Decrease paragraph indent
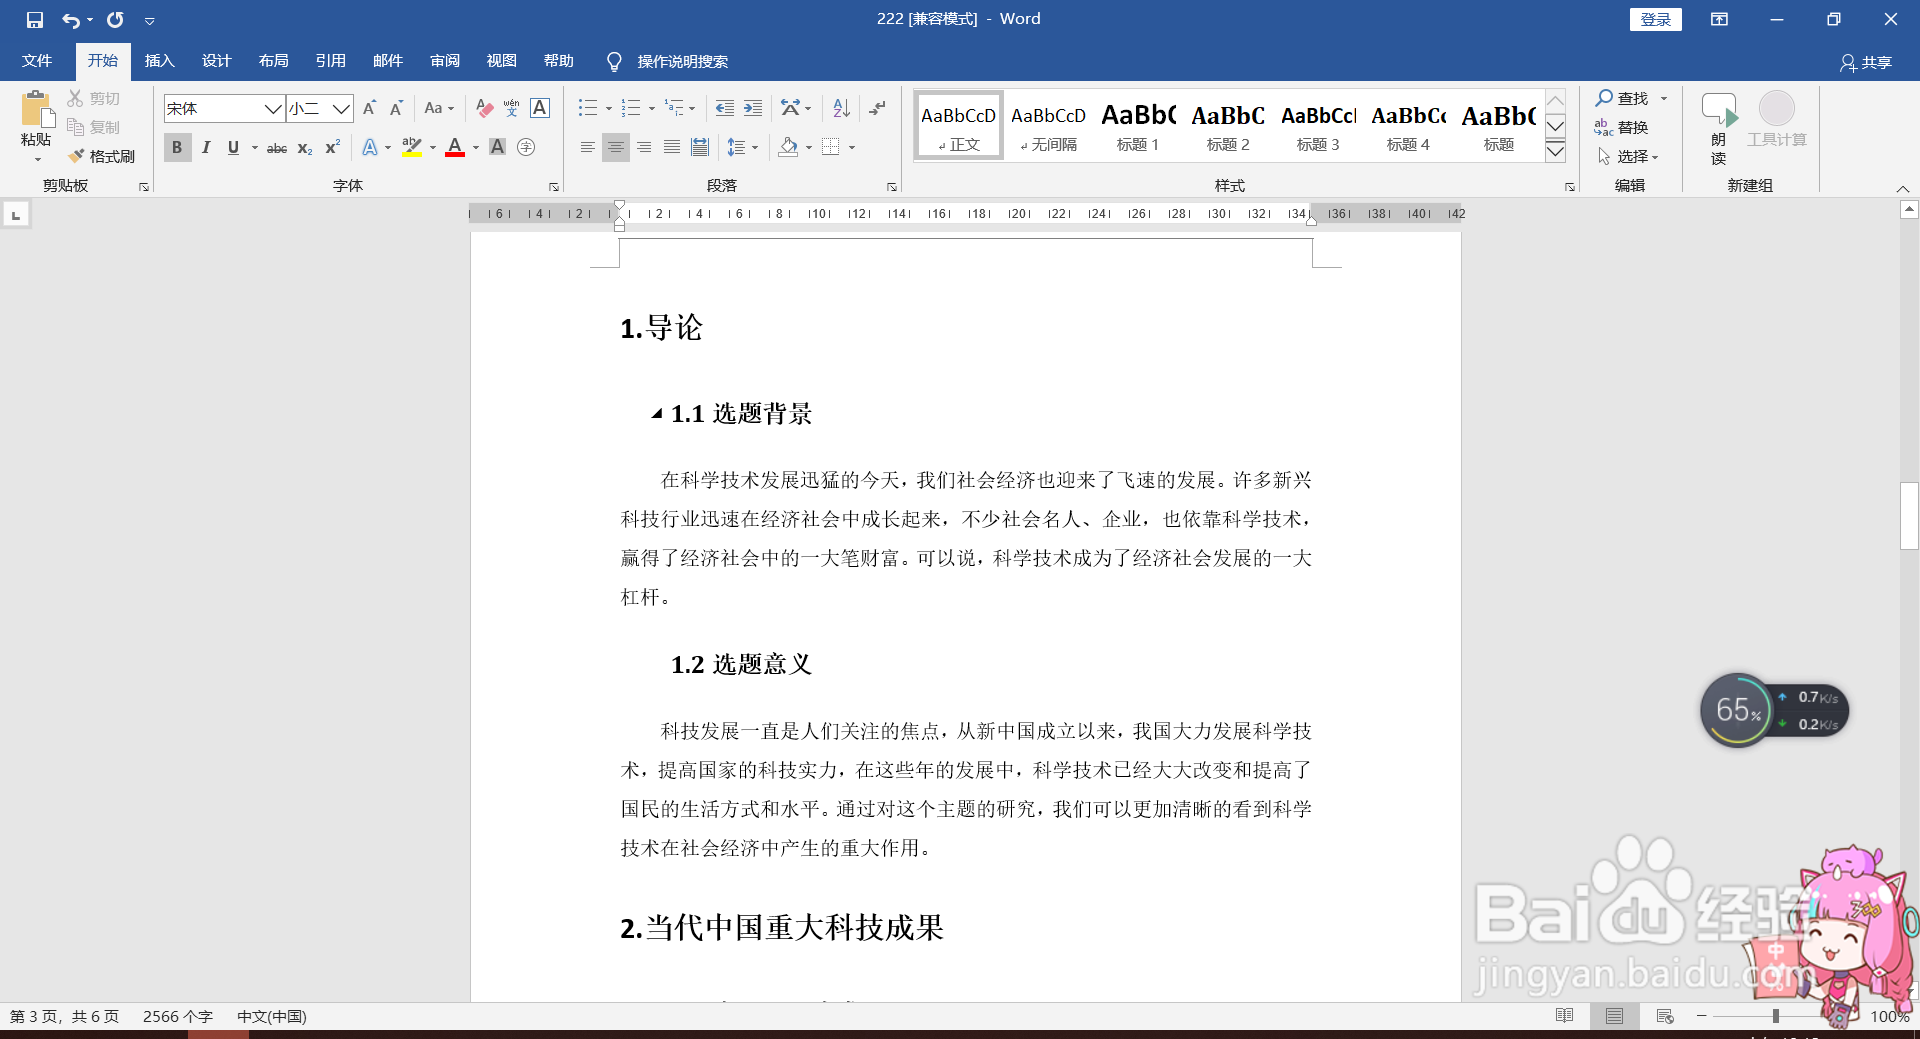Screen dimensions: 1920x1039 tap(725, 108)
